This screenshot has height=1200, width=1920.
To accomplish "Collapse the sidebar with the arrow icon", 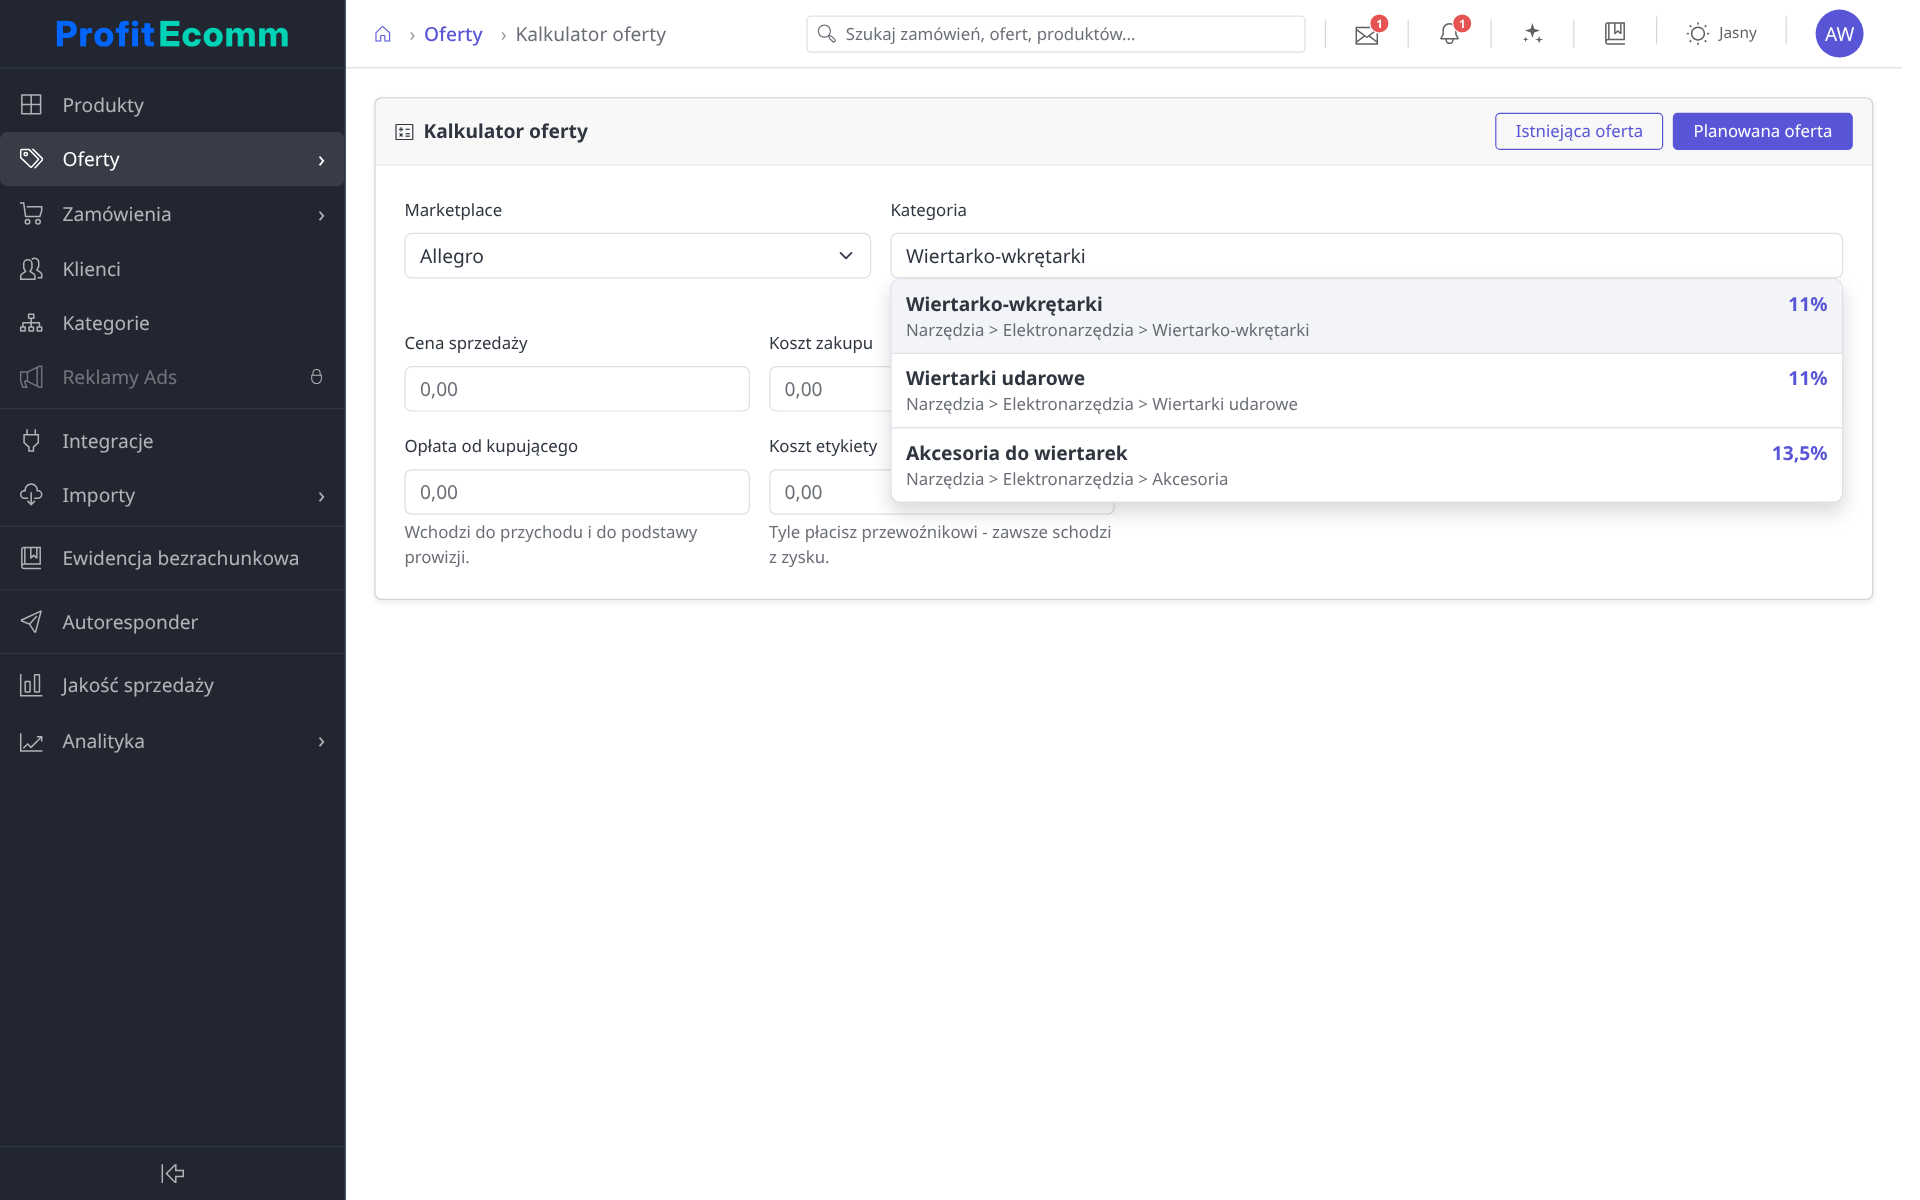I will (172, 1173).
